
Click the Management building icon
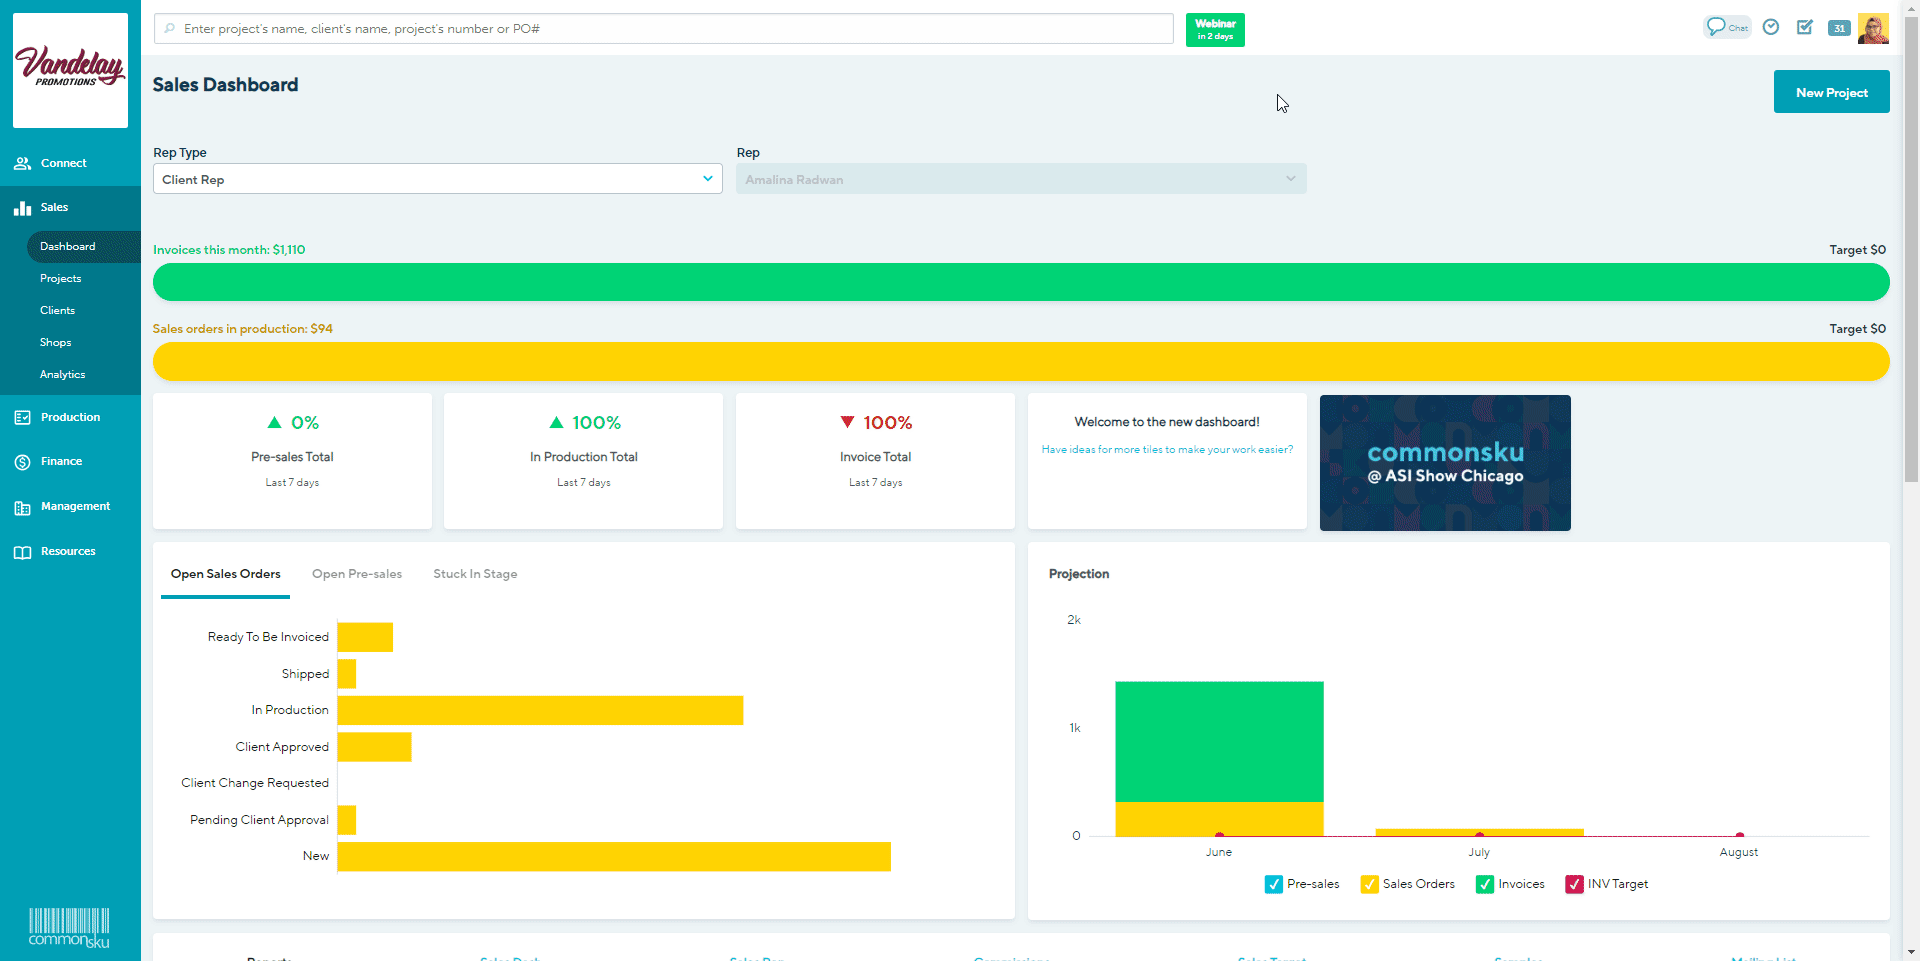(22, 506)
